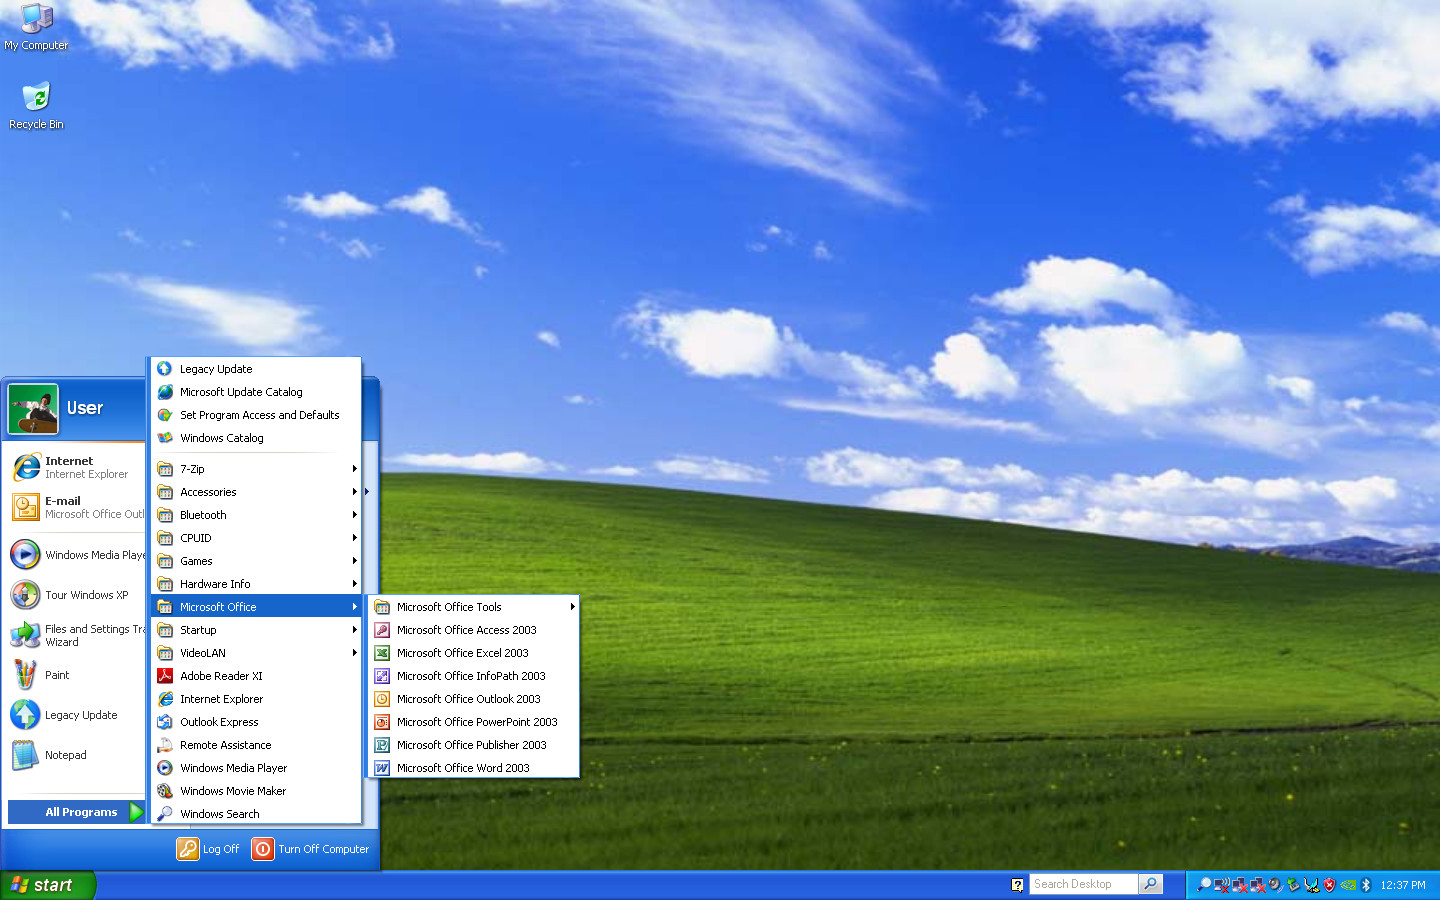Launch Microsoft Office Publisher 2003
This screenshot has height=900, width=1440.
point(471,745)
